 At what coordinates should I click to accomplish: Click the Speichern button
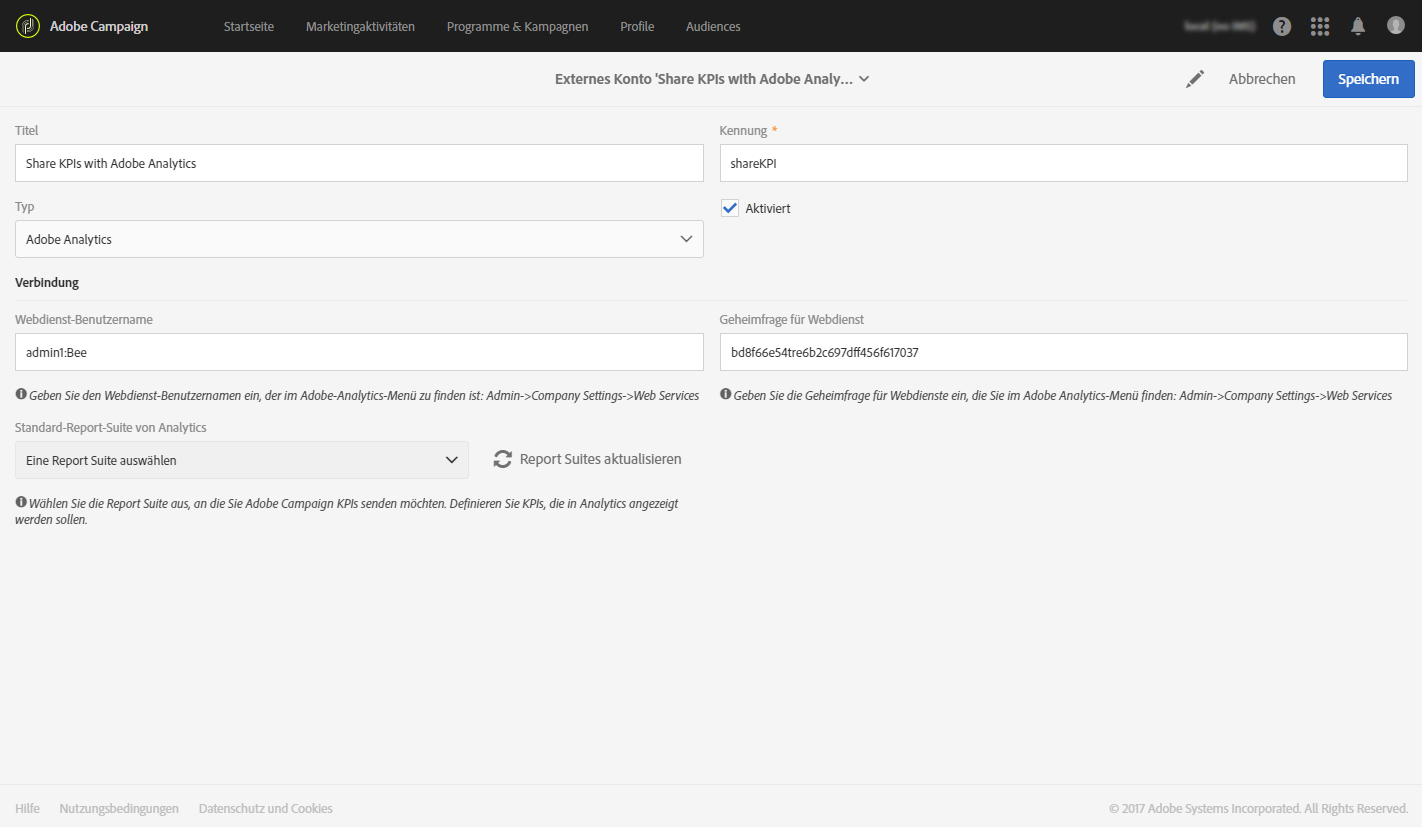[1368, 79]
